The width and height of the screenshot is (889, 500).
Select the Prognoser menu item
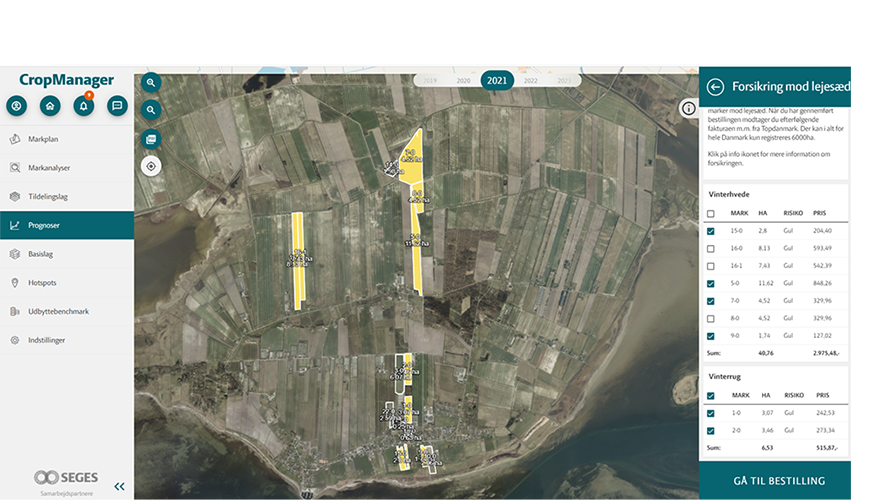(x=67, y=225)
